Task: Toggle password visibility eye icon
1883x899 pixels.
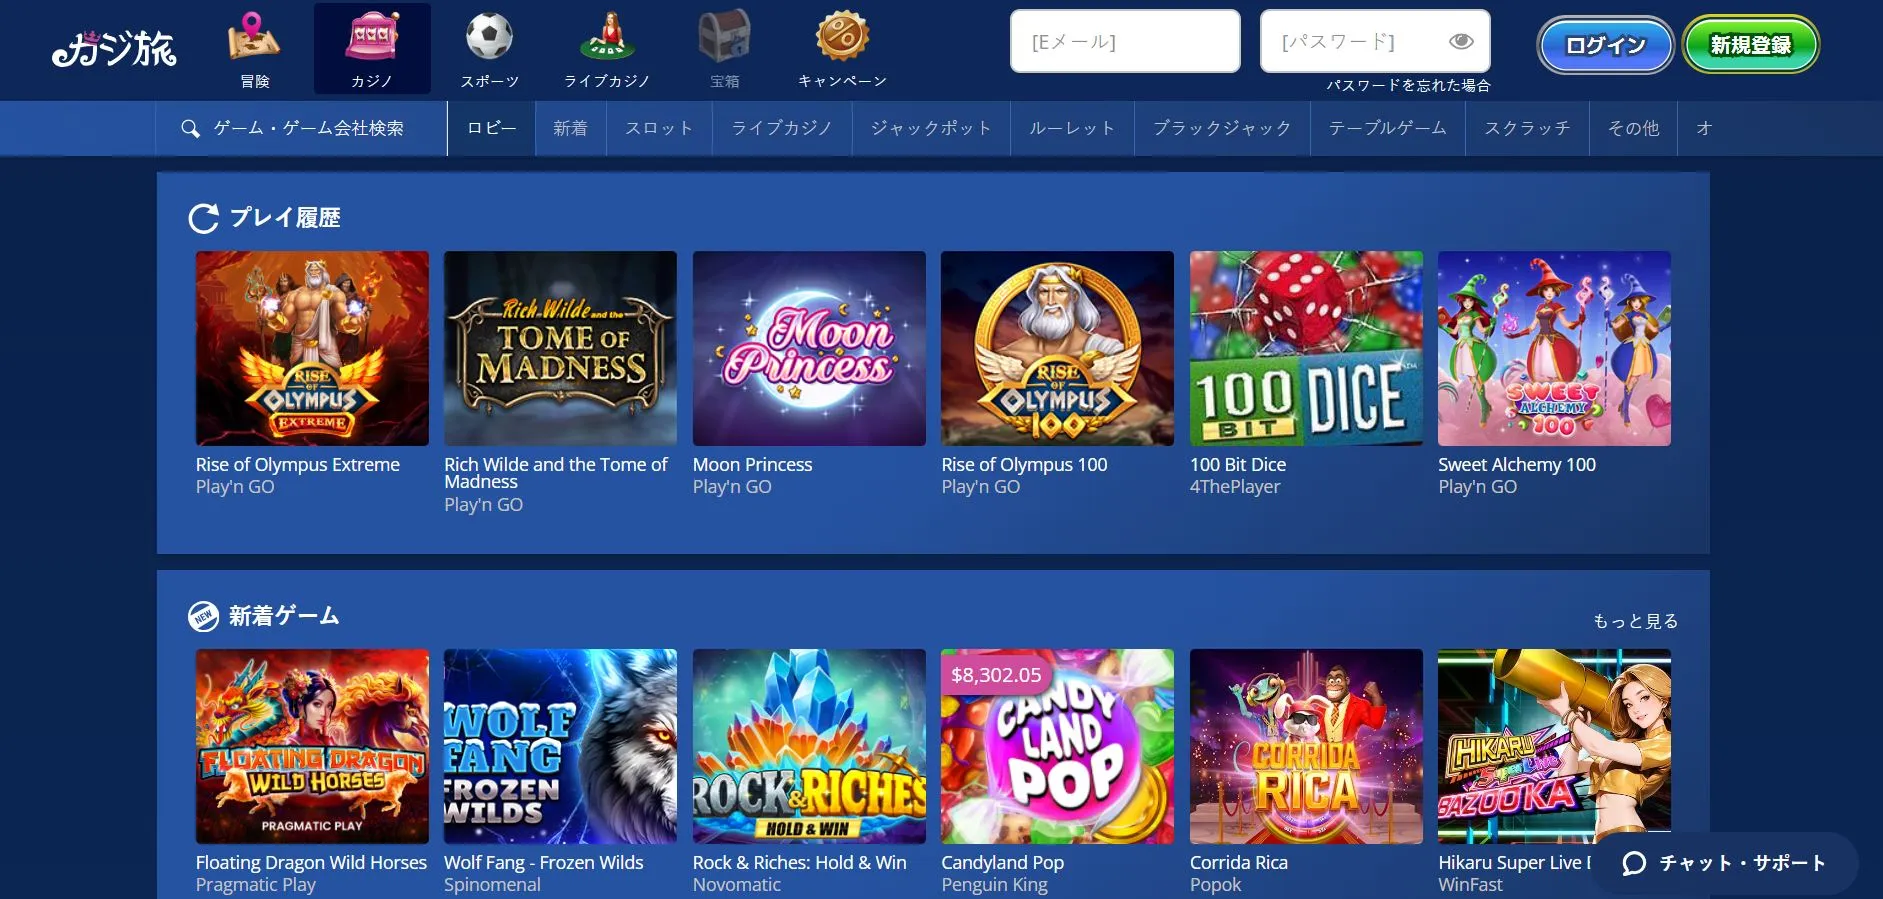Action: 1461,41
